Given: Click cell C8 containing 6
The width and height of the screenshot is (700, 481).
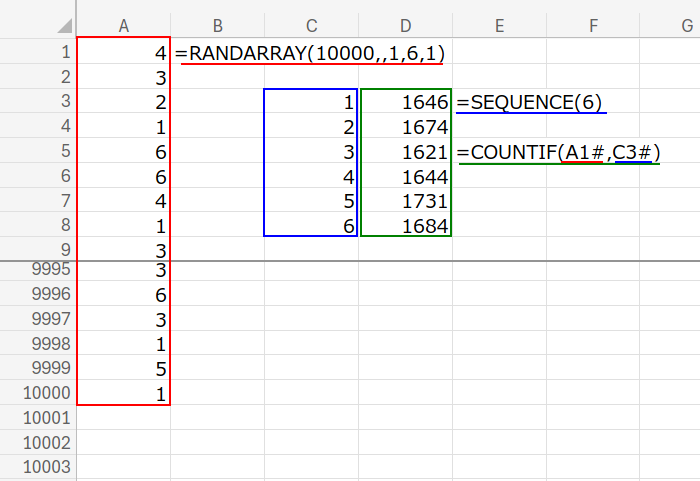Looking at the screenshot, I should (x=311, y=225).
